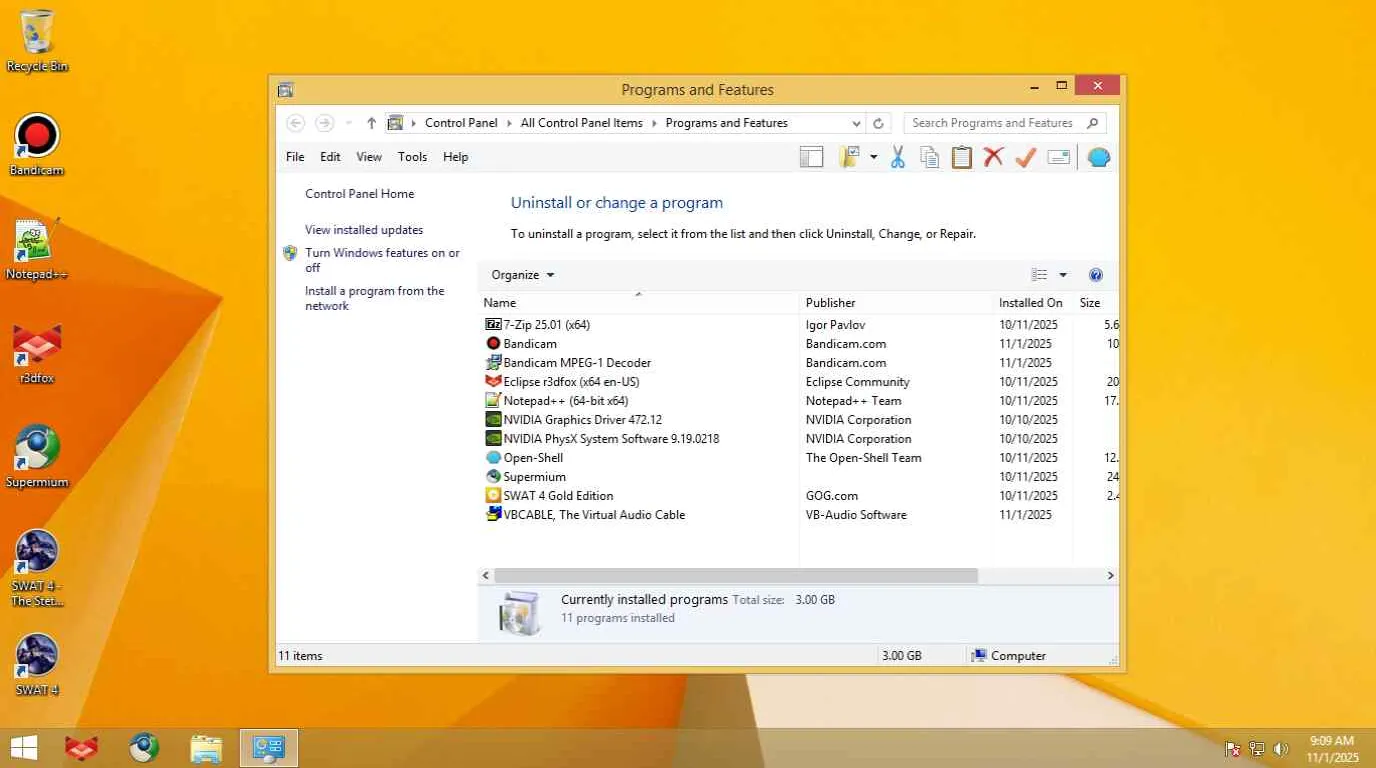Image resolution: width=1376 pixels, height=768 pixels.
Task: Open r3dfox from the taskbar
Action: click(x=81, y=748)
